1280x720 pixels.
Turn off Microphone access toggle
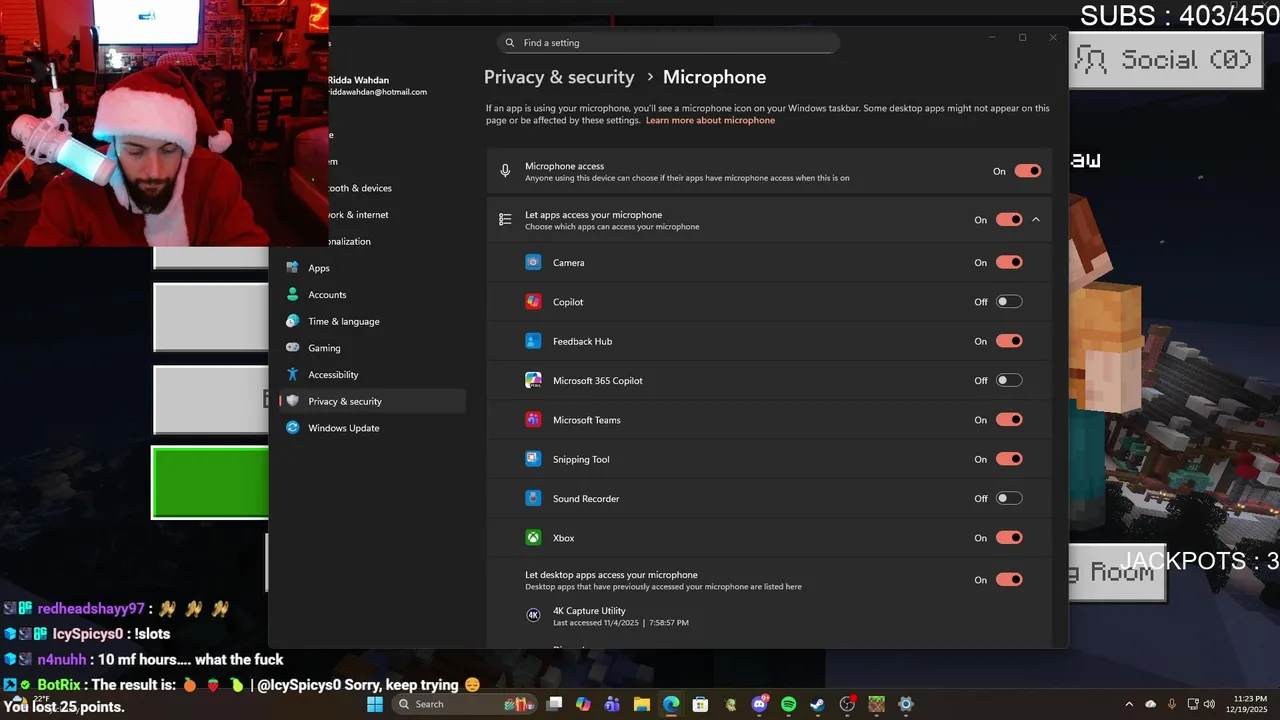[x=1028, y=171]
